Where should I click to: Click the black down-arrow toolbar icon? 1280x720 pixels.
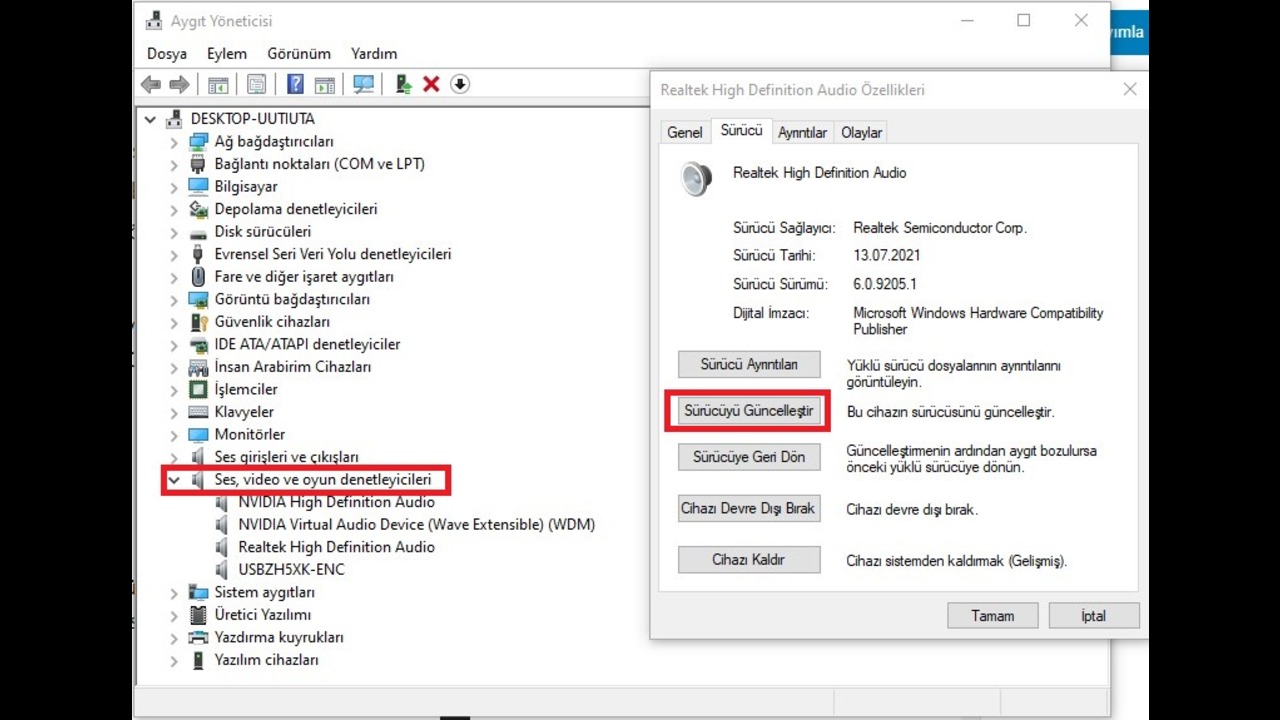tap(460, 85)
